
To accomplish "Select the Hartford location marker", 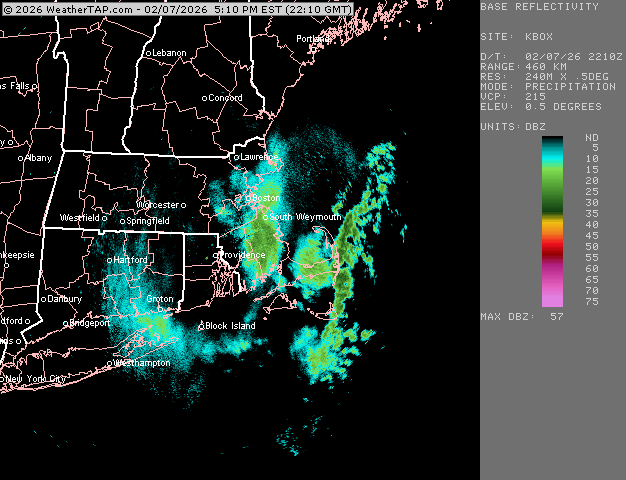I will 110,260.
